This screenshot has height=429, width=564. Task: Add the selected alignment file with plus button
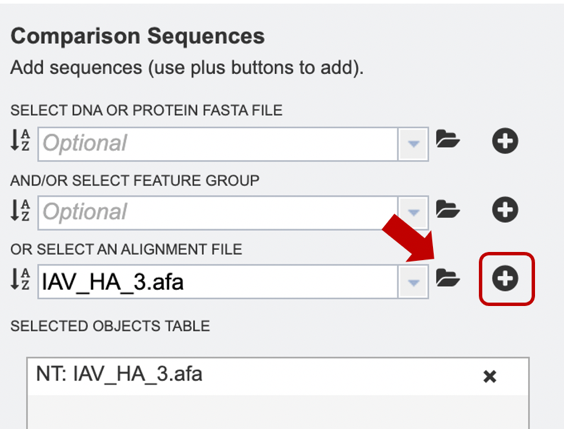pos(505,278)
